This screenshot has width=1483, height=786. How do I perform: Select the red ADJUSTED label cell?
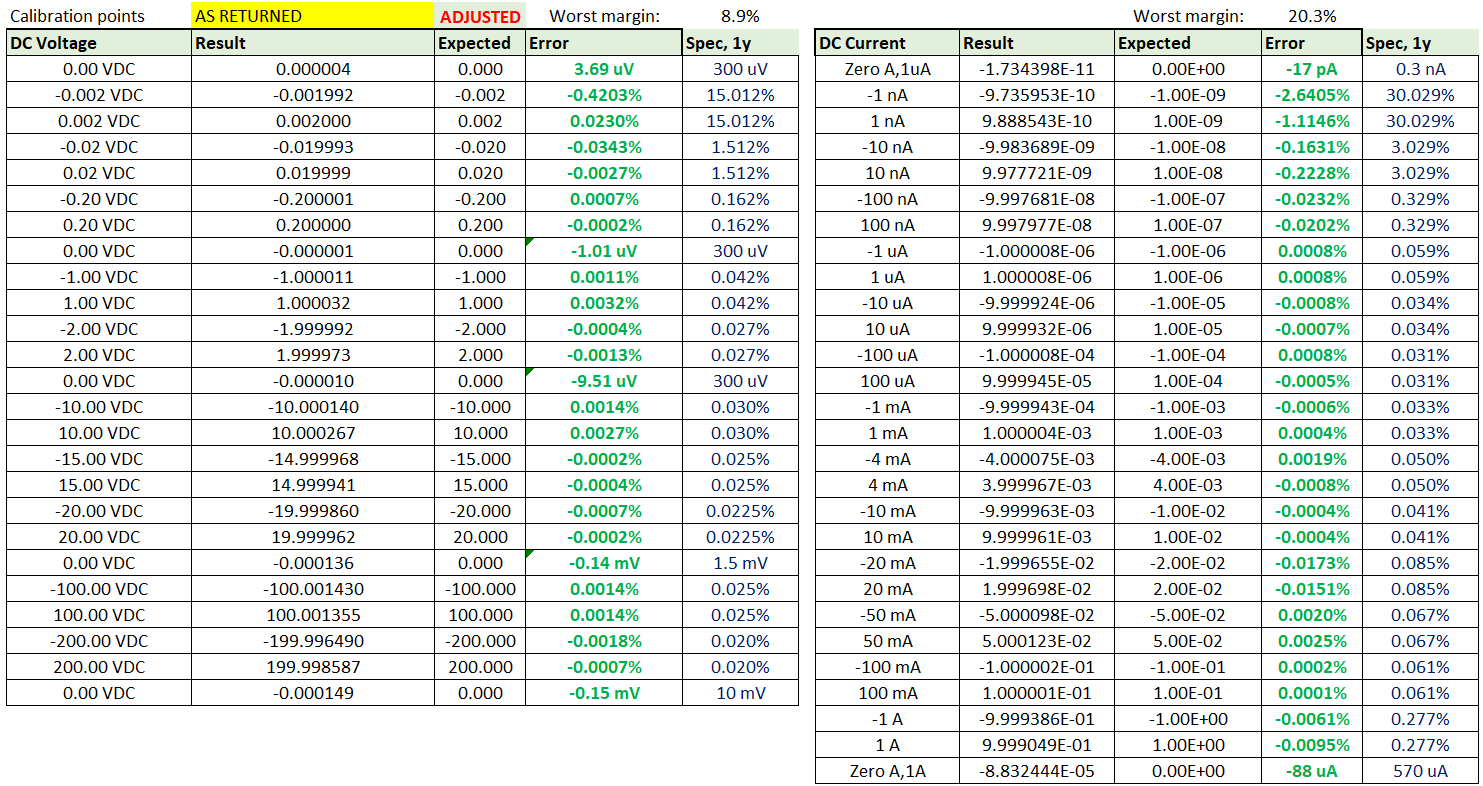(480, 17)
